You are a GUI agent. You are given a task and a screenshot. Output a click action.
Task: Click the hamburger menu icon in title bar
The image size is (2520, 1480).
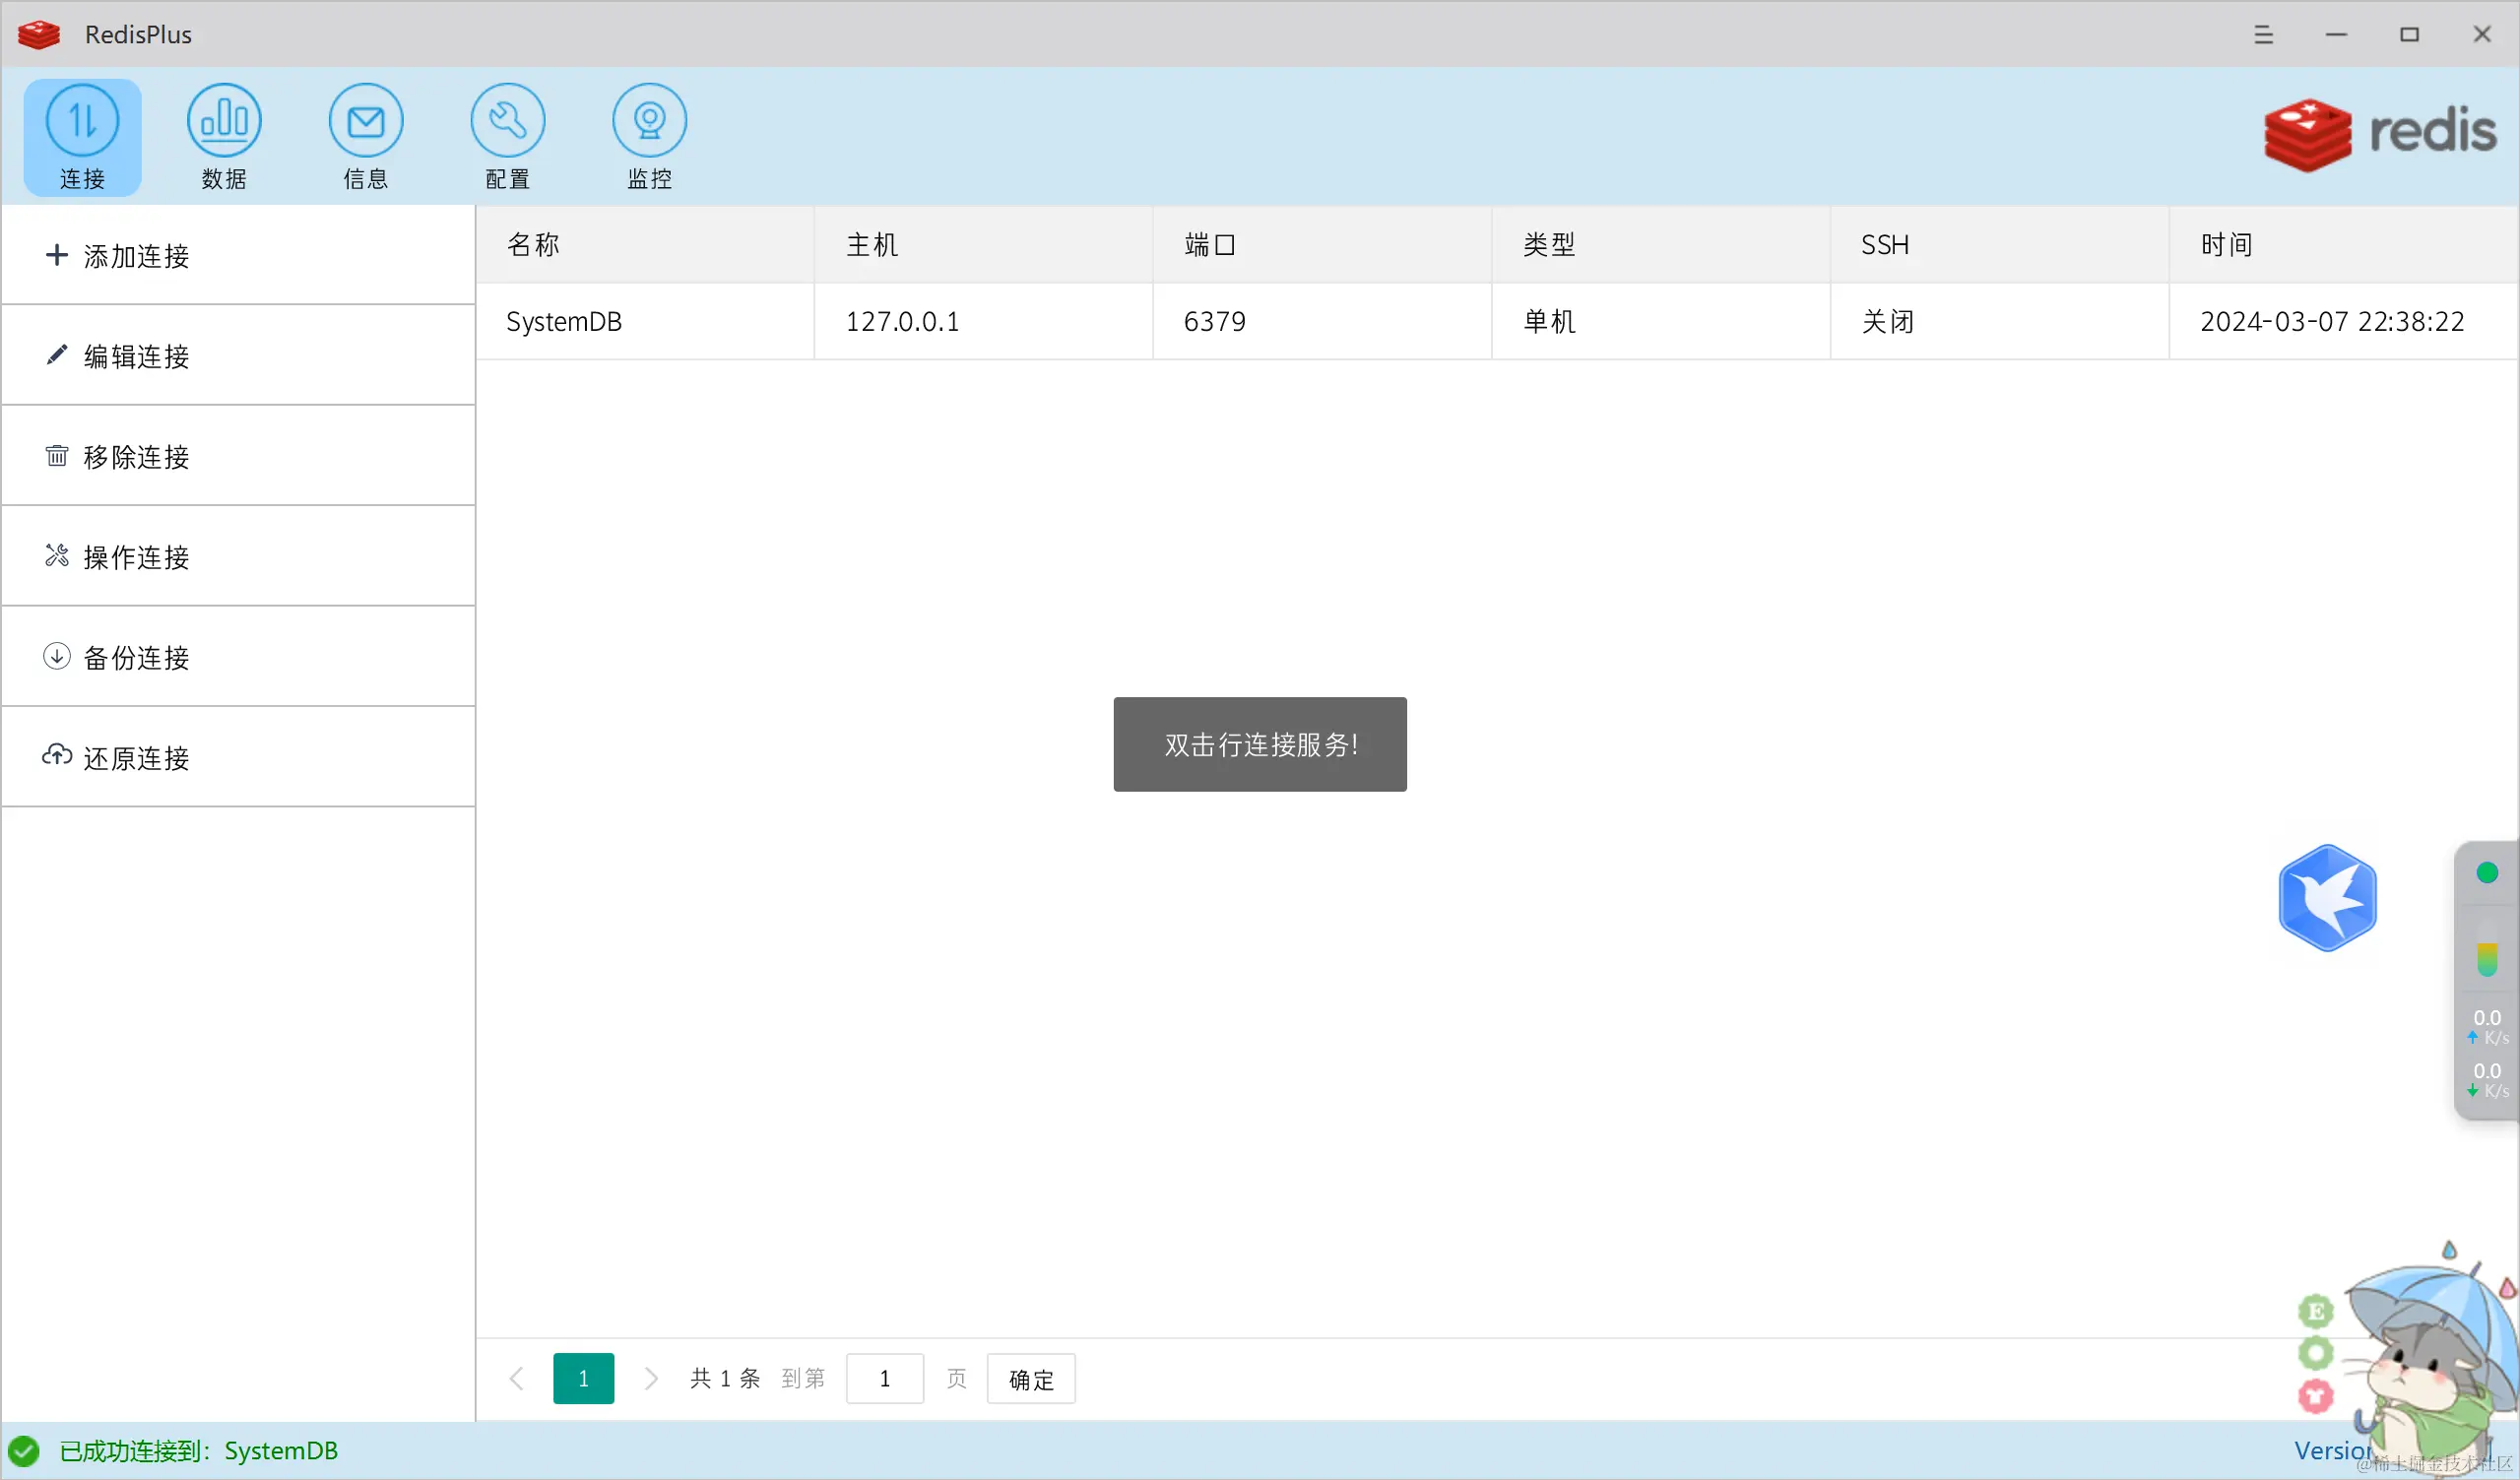pos(2264,35)
